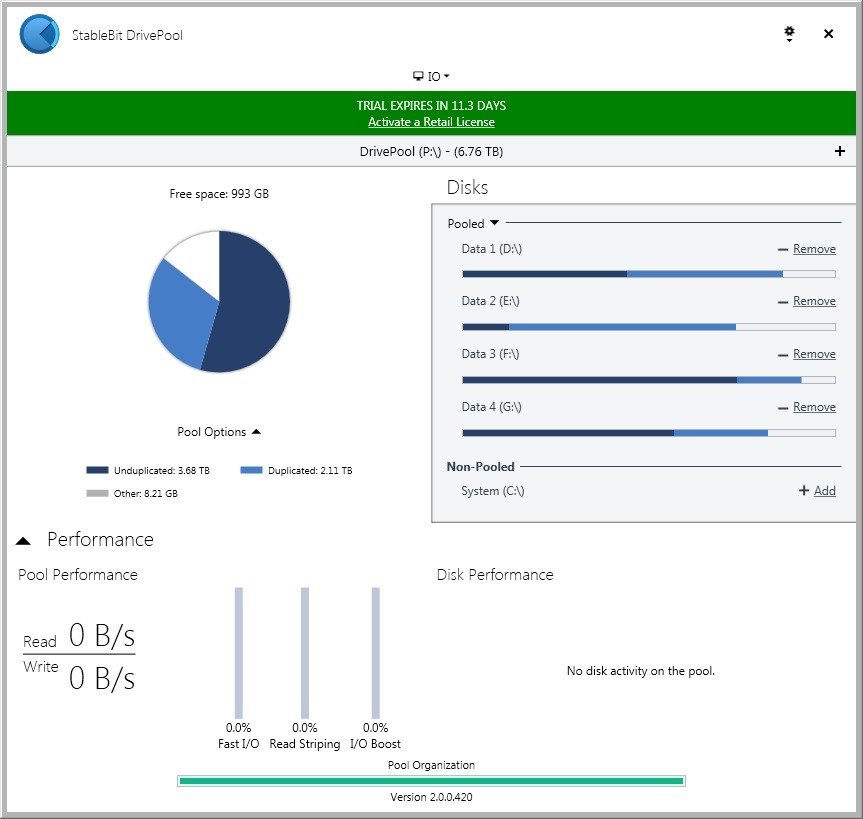Close the DrivePool window
Image resolution: width=863 pixels, height=819 pixels.
click(828, 34)
